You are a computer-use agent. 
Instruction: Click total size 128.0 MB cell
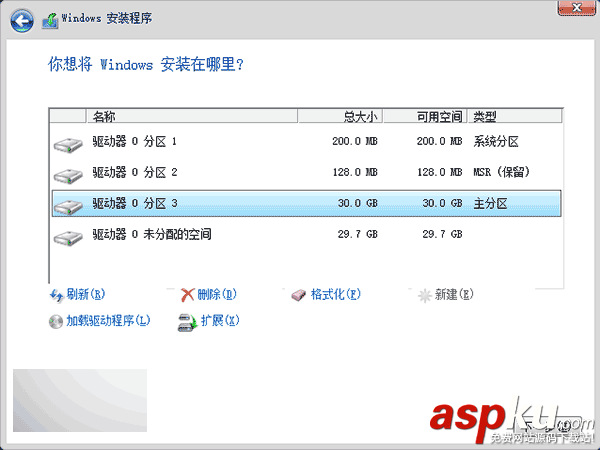point(355,173)
